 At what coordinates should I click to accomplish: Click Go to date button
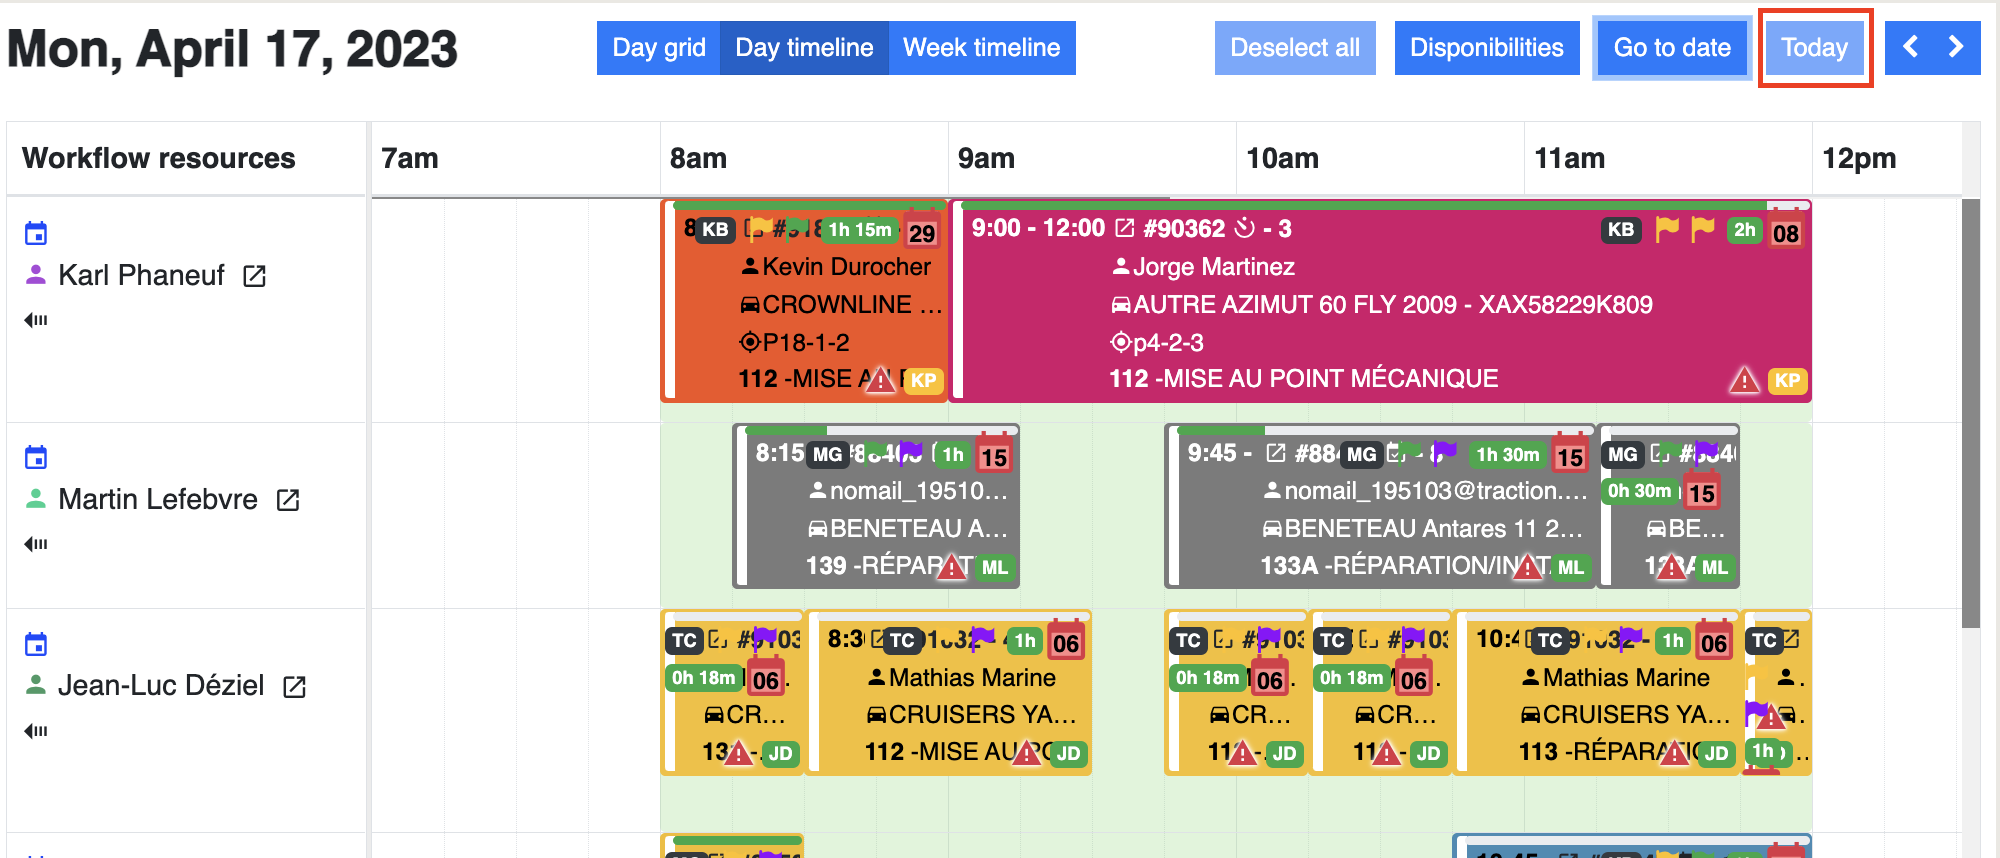[1672, 48]
